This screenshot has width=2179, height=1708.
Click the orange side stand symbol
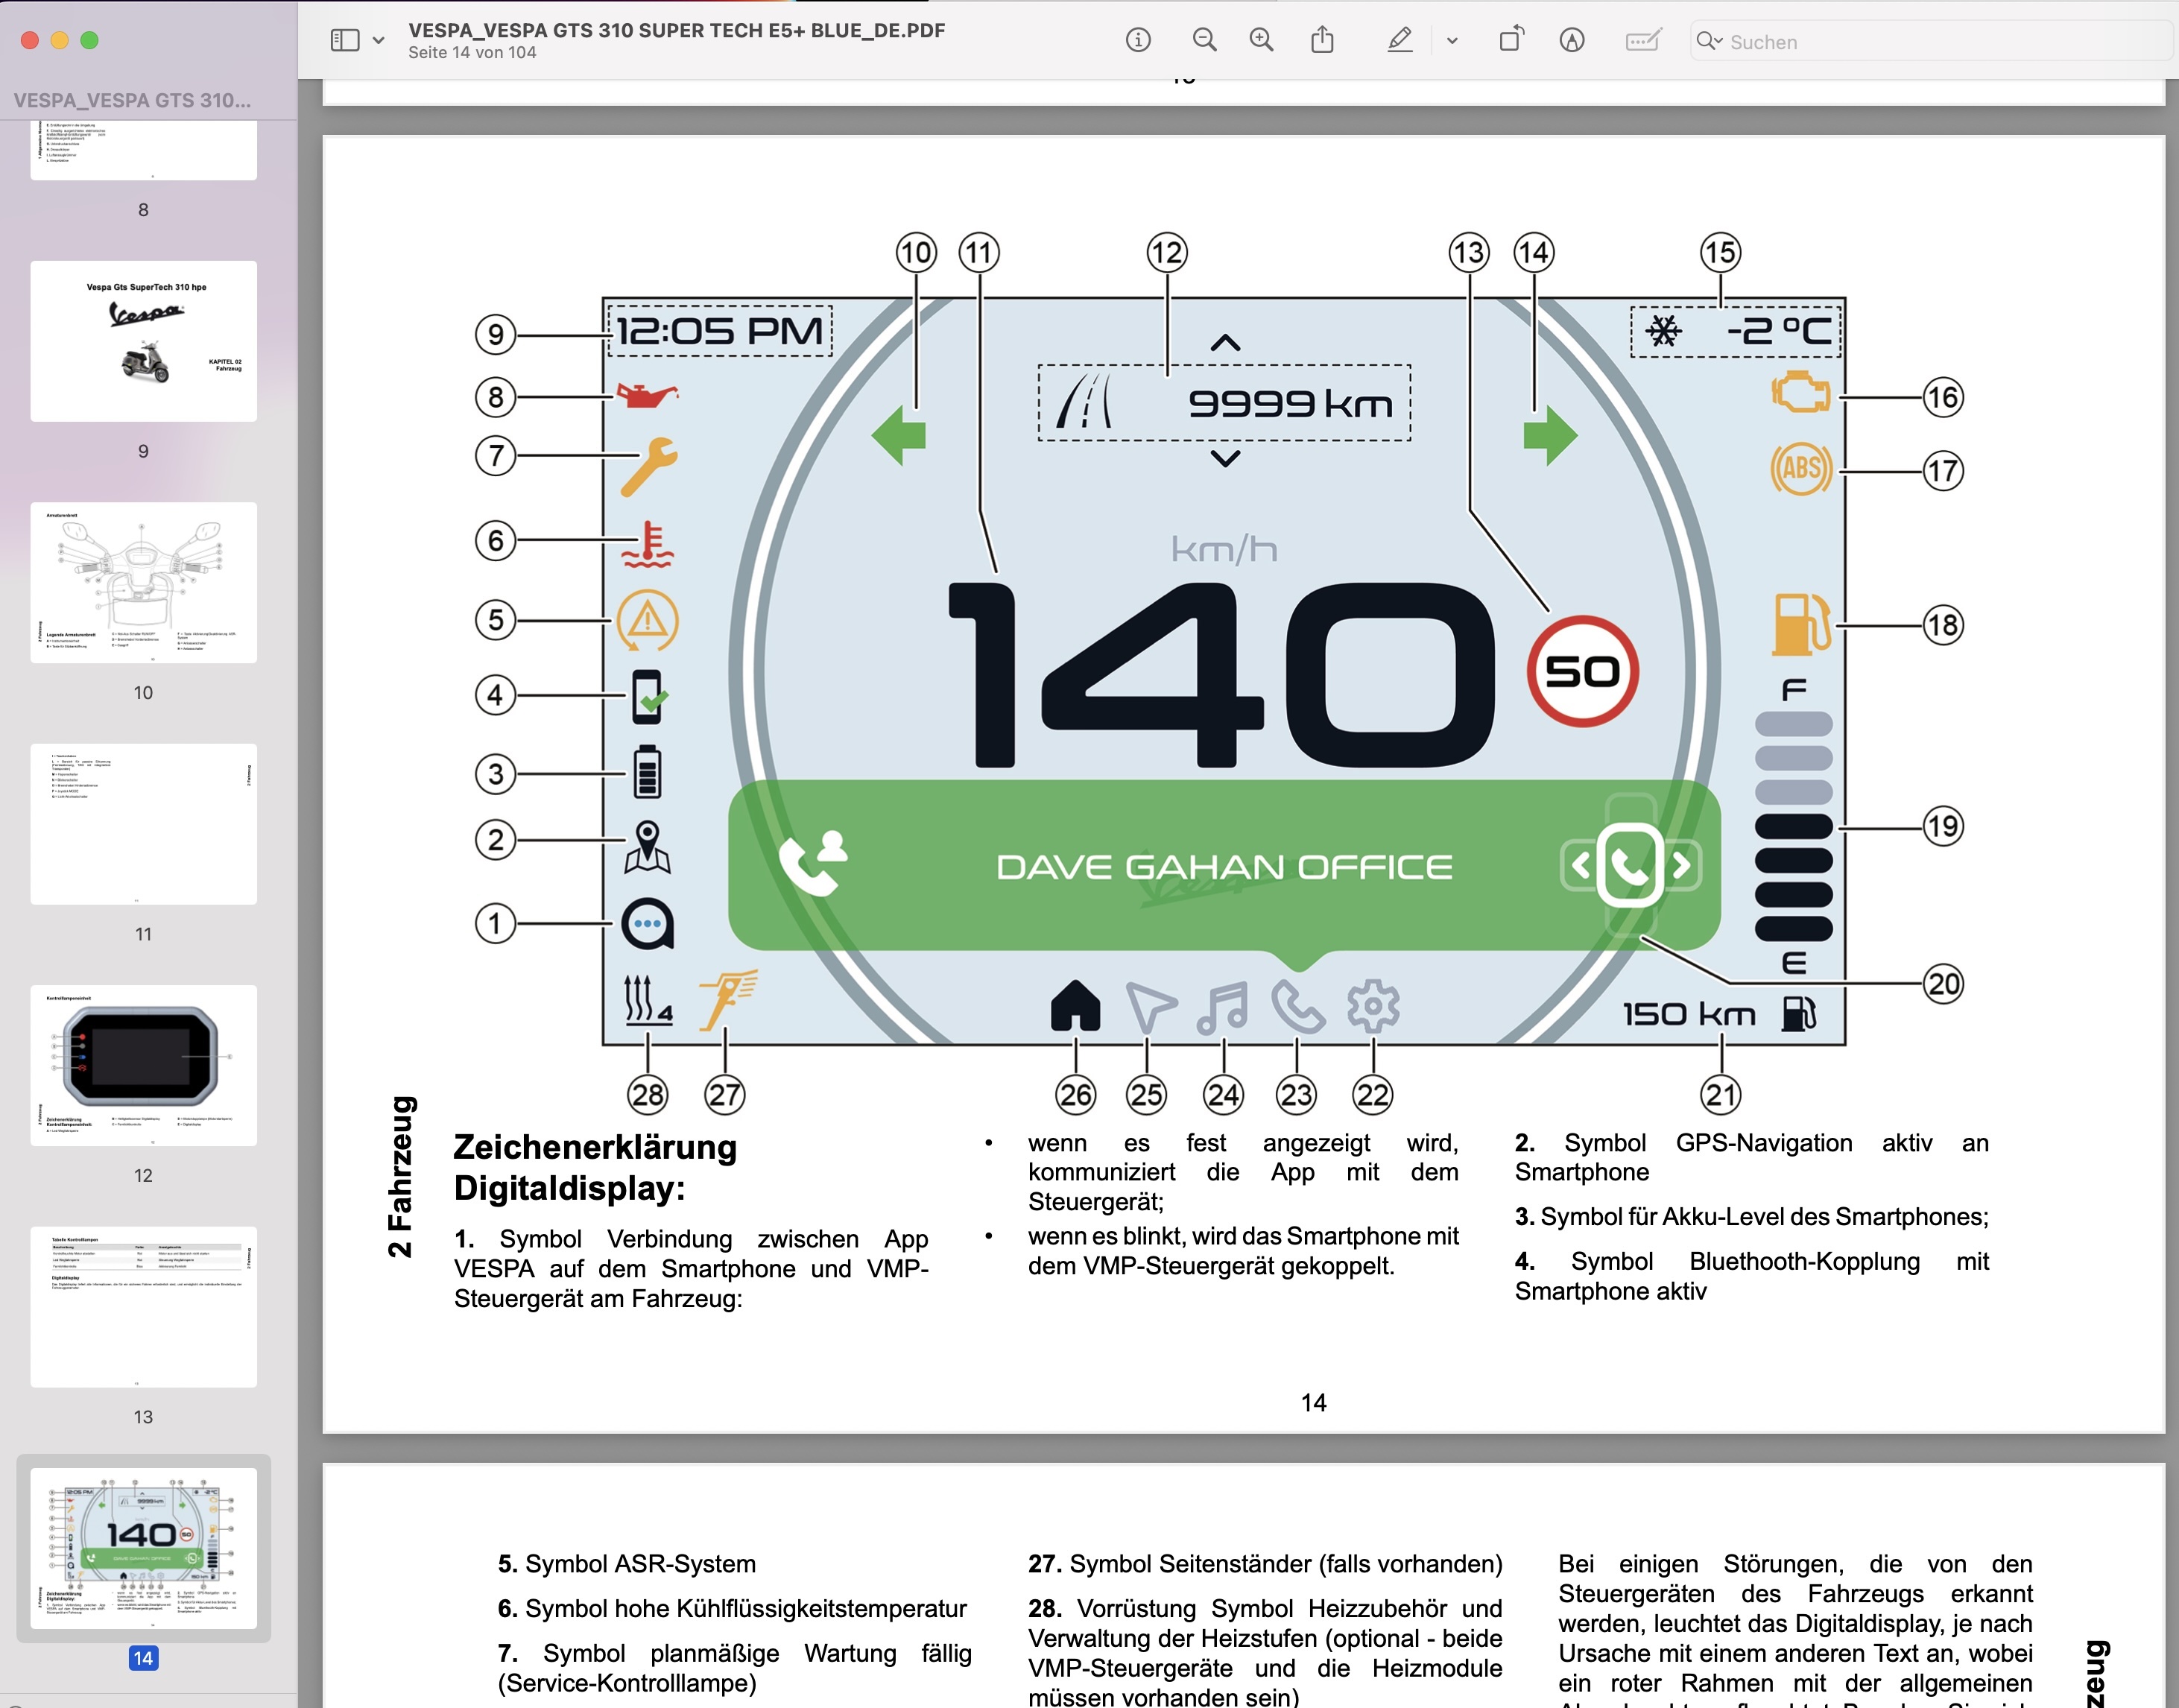(x=727, y=1000)
